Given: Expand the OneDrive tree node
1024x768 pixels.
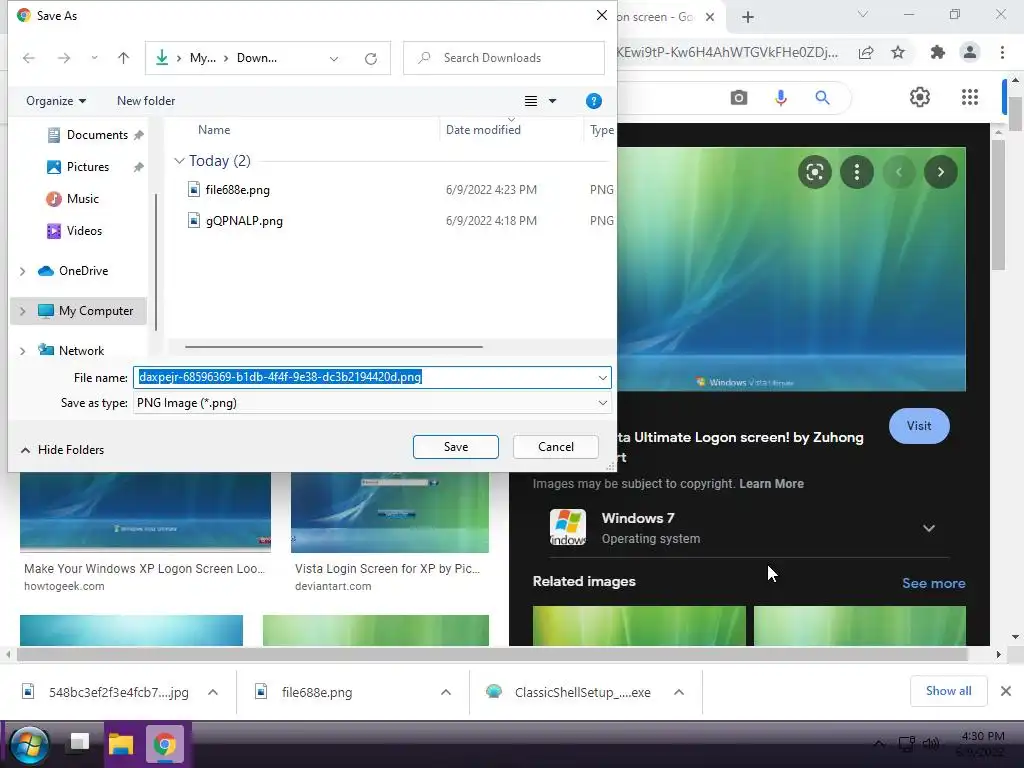Looking at the screenshot, I should click(x=22, y=271).
